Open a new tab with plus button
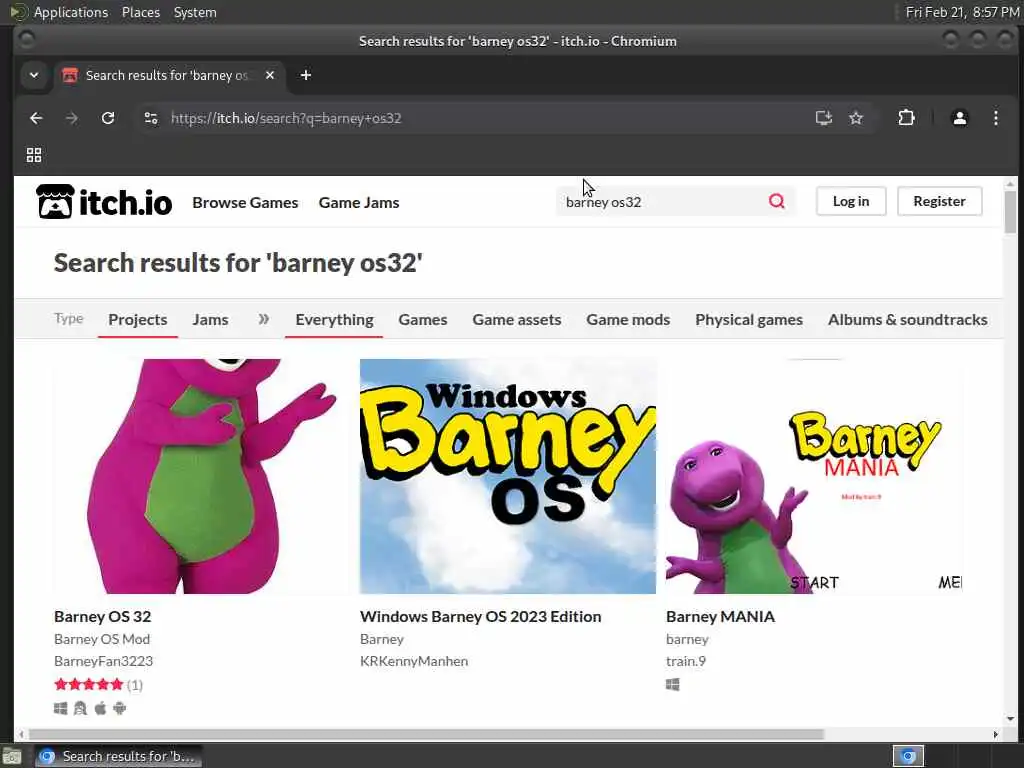1024x768 pixels. tap(306, 75)
